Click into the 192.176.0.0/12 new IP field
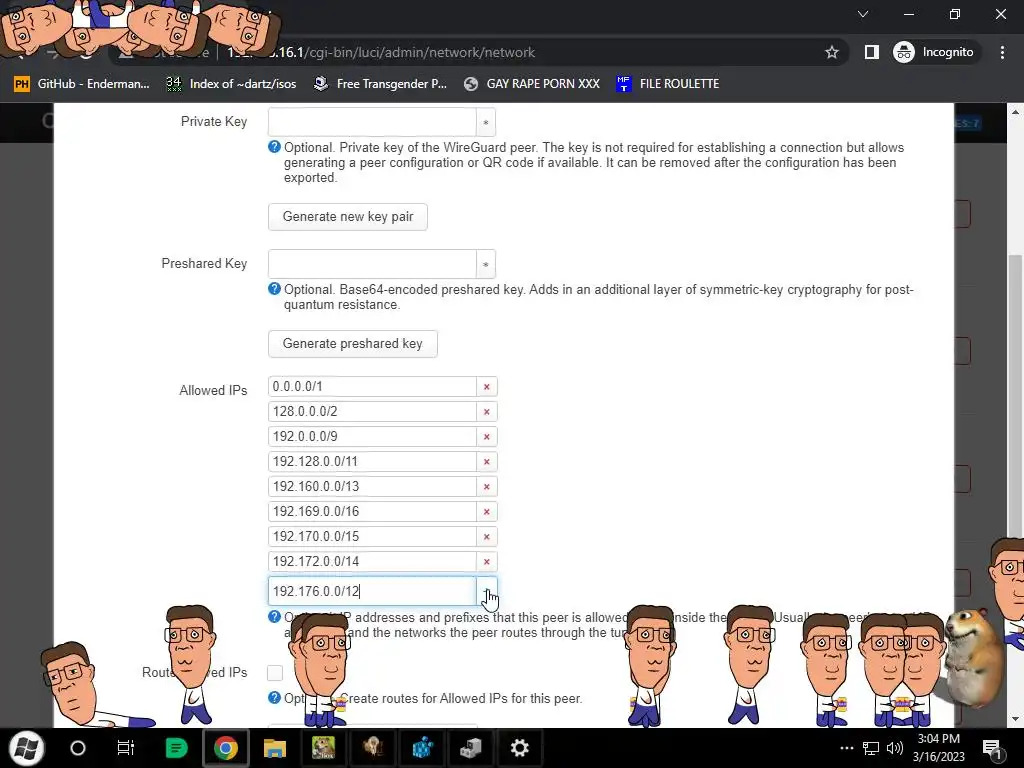The image size is (1024, 768). pos(372,591)
